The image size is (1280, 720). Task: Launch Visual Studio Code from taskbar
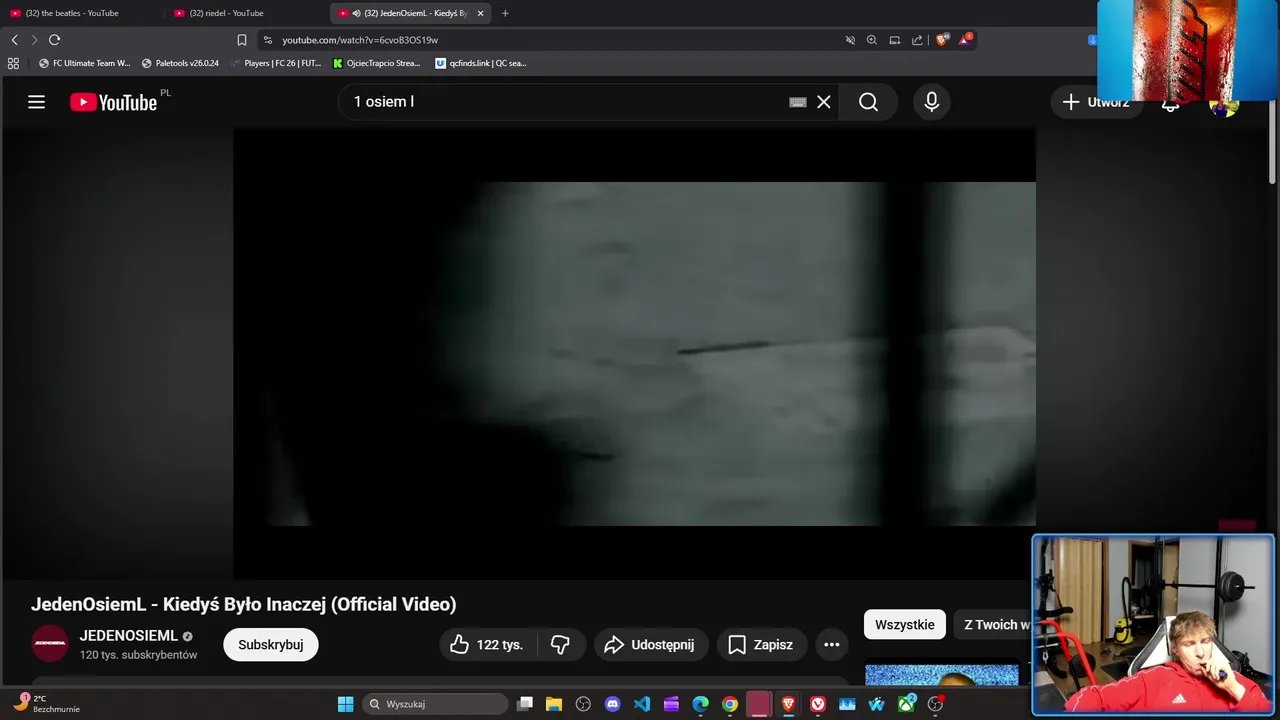pyautogui.click(x=642, y=704)
